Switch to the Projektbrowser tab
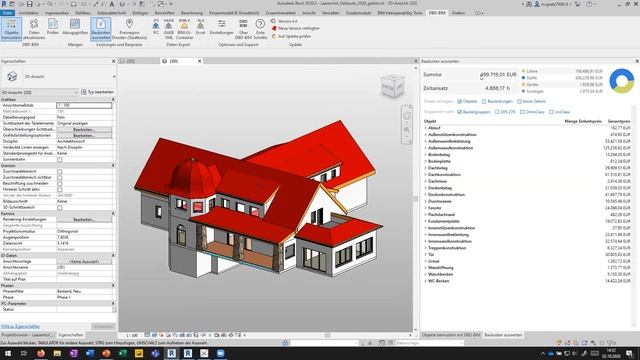Screen dimensions: 640x360 (x=28, y=335)
